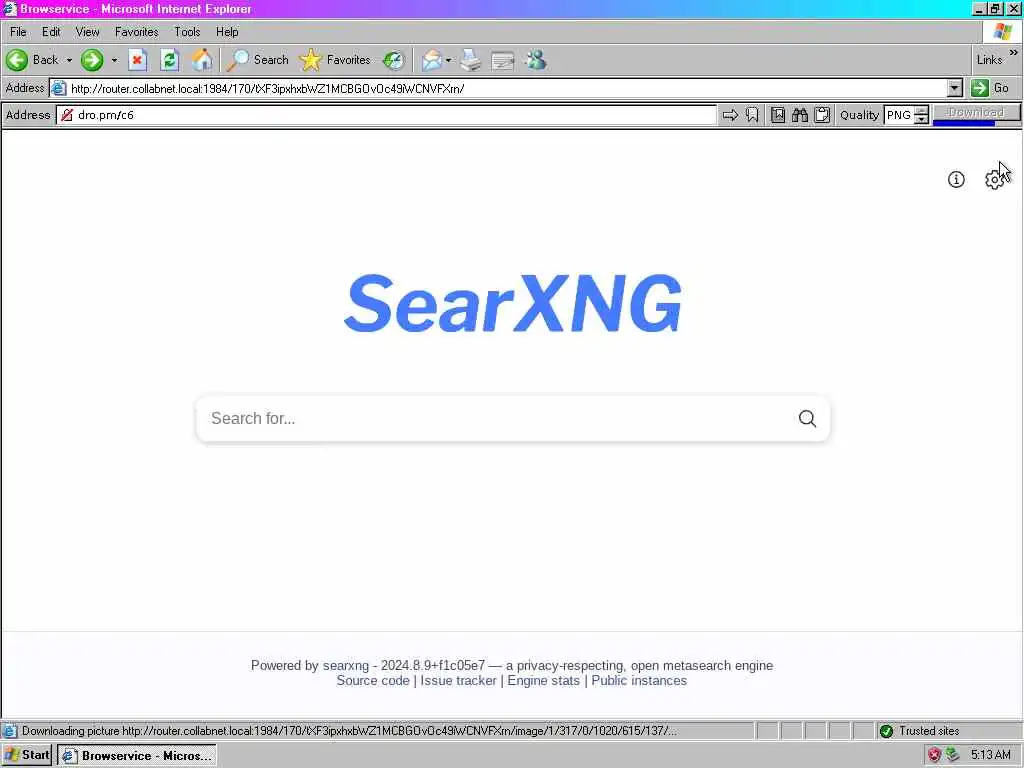Open the View menu
The image size is (1024, 768).
88,31
